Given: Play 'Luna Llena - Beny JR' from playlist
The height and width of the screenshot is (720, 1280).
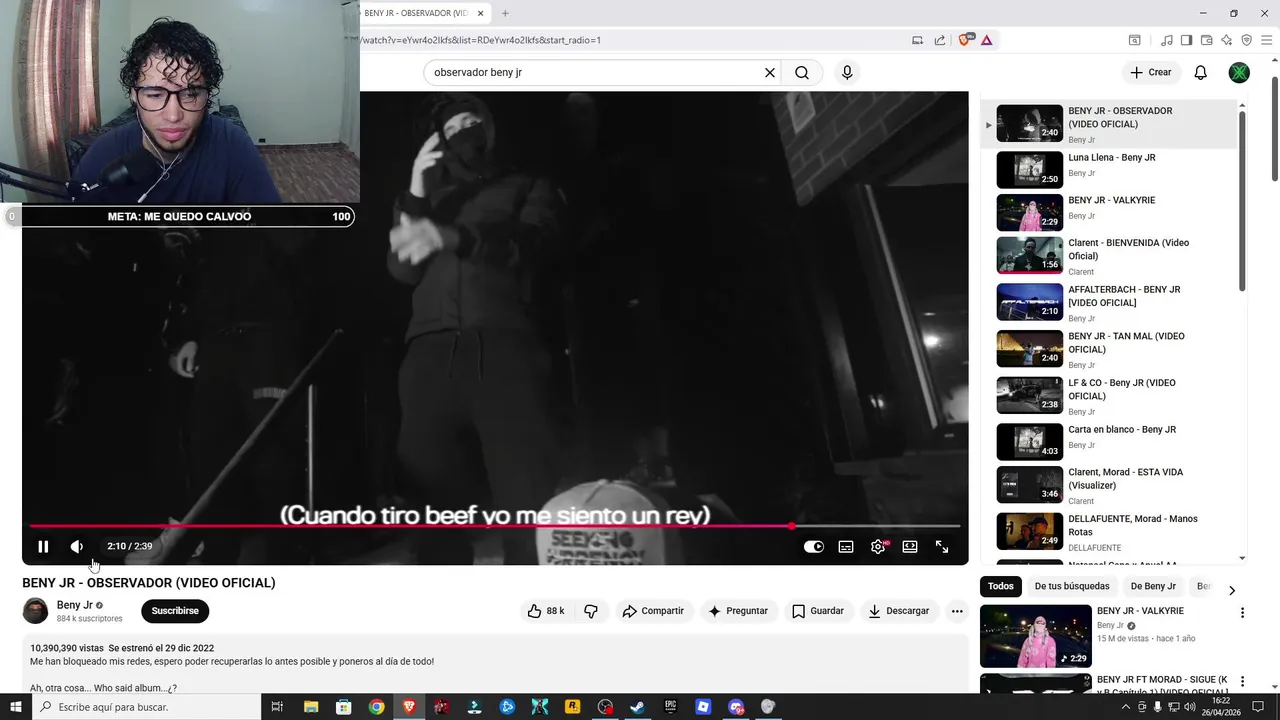Looking at the screenshot, I should 1108,170.
